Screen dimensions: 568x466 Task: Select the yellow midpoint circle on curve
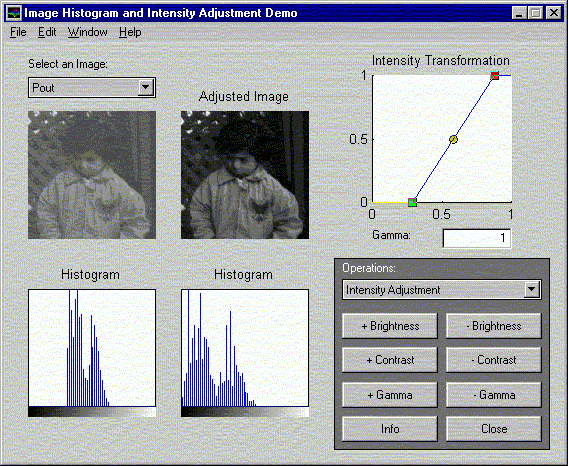coord(453,140)
